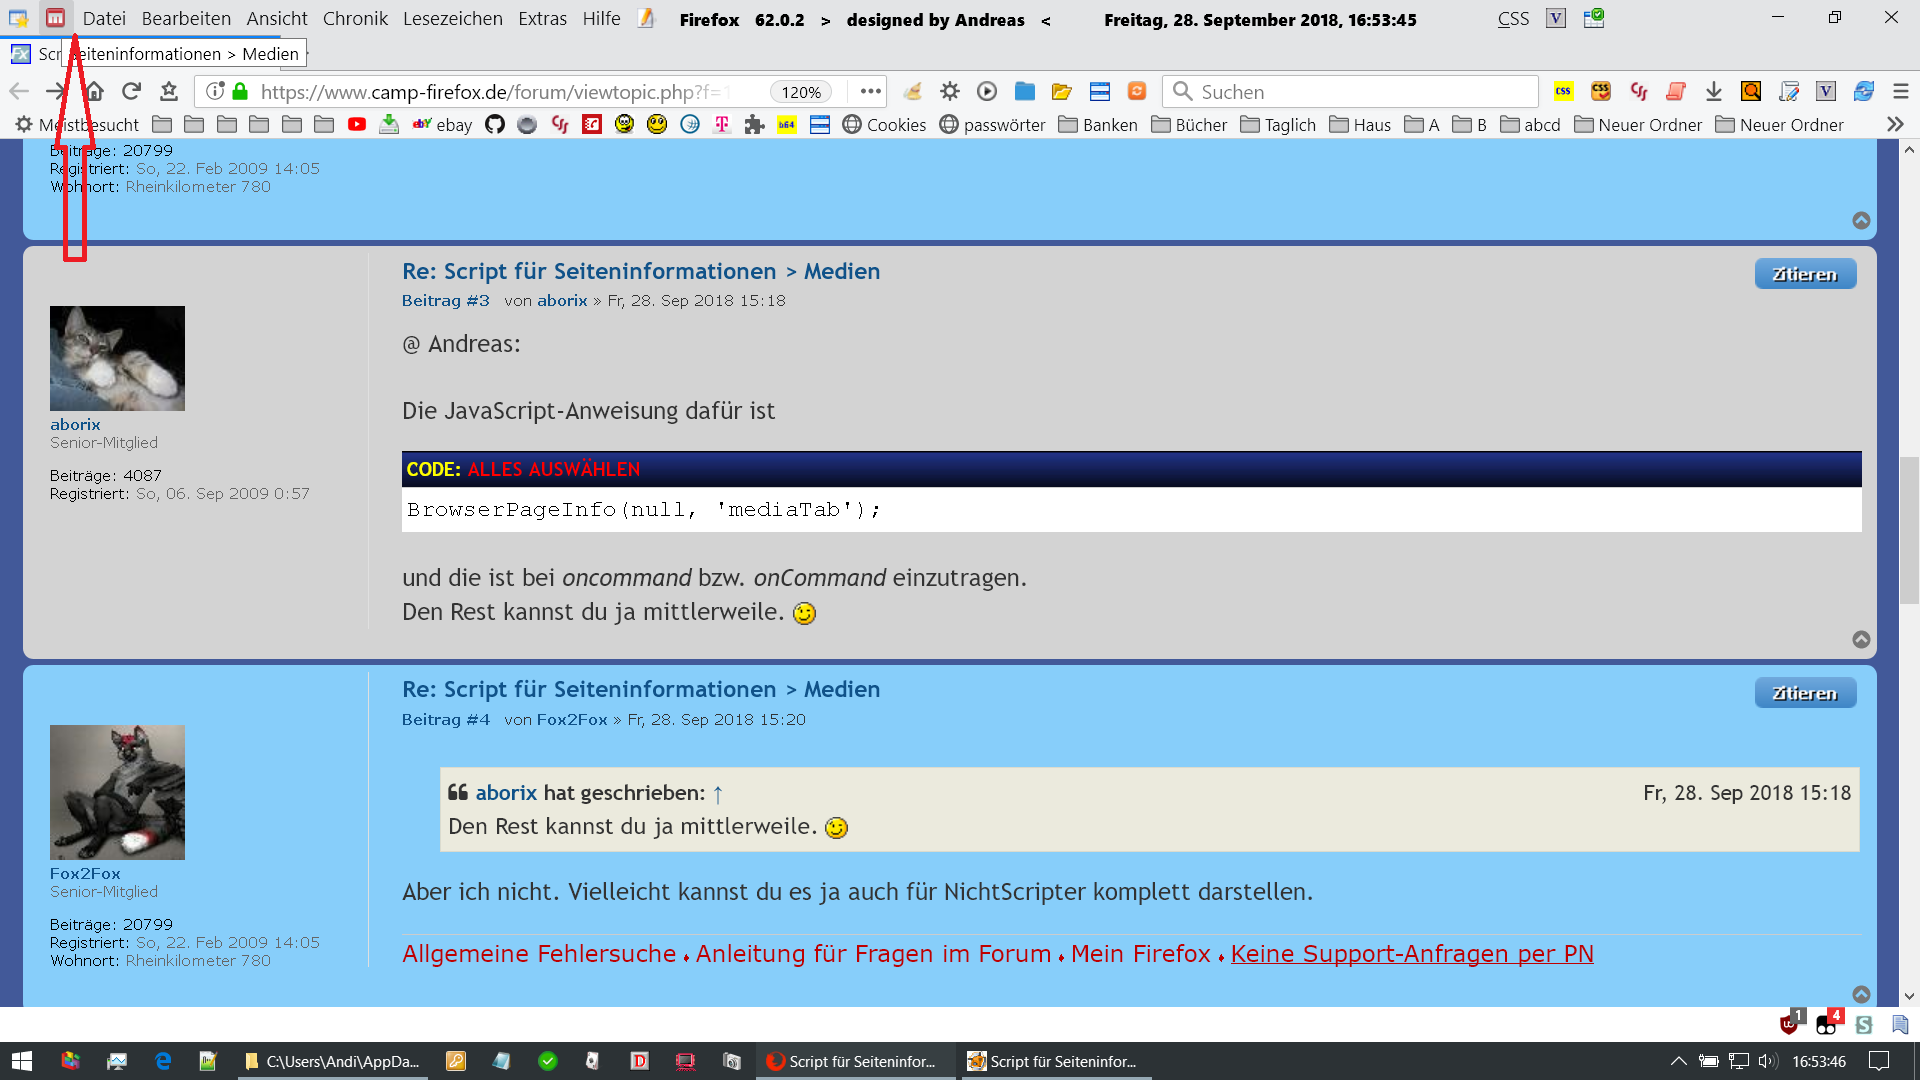This screenshot has height=1080, width=1920.
Task: Click Zitieren button on post #3
Action: 1804,274
